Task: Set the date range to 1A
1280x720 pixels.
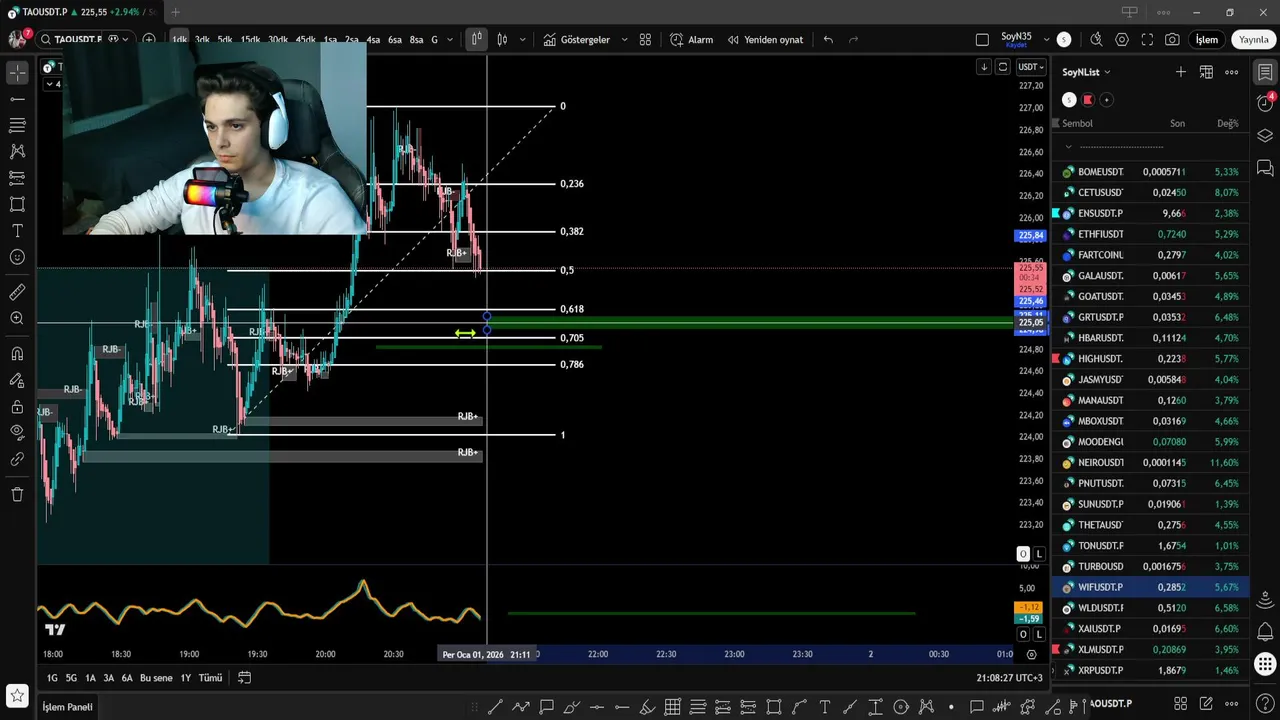Action: tap(90, 678)
